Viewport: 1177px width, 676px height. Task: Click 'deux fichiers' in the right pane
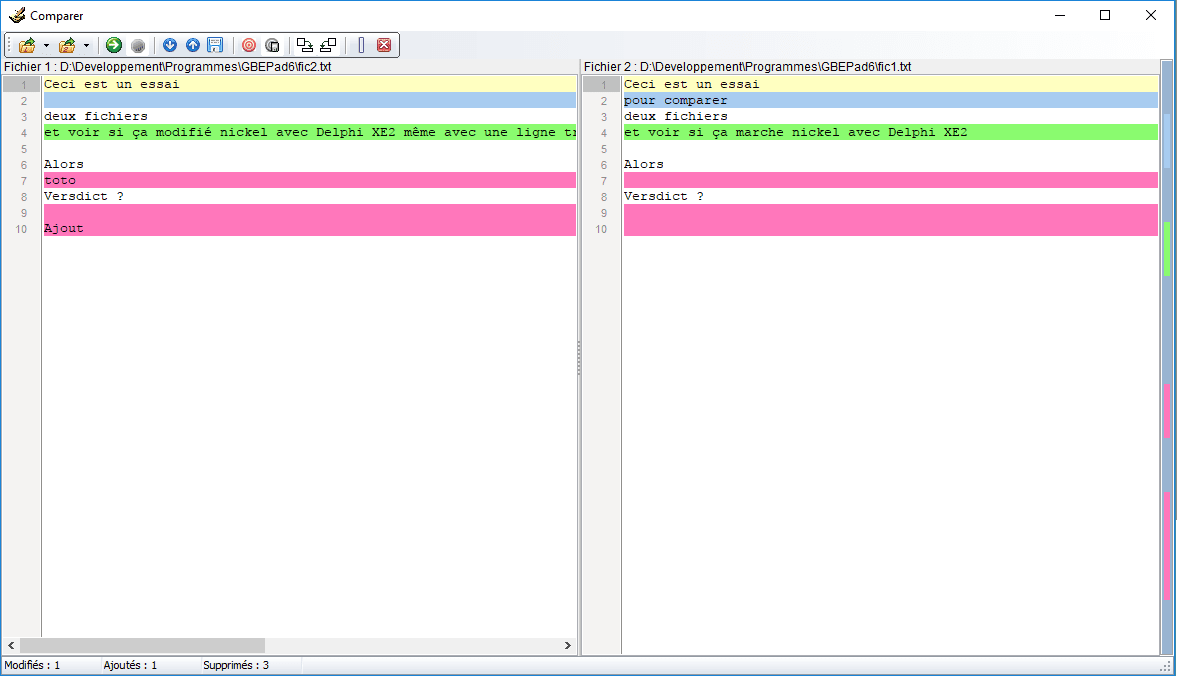tap(676, 116)
